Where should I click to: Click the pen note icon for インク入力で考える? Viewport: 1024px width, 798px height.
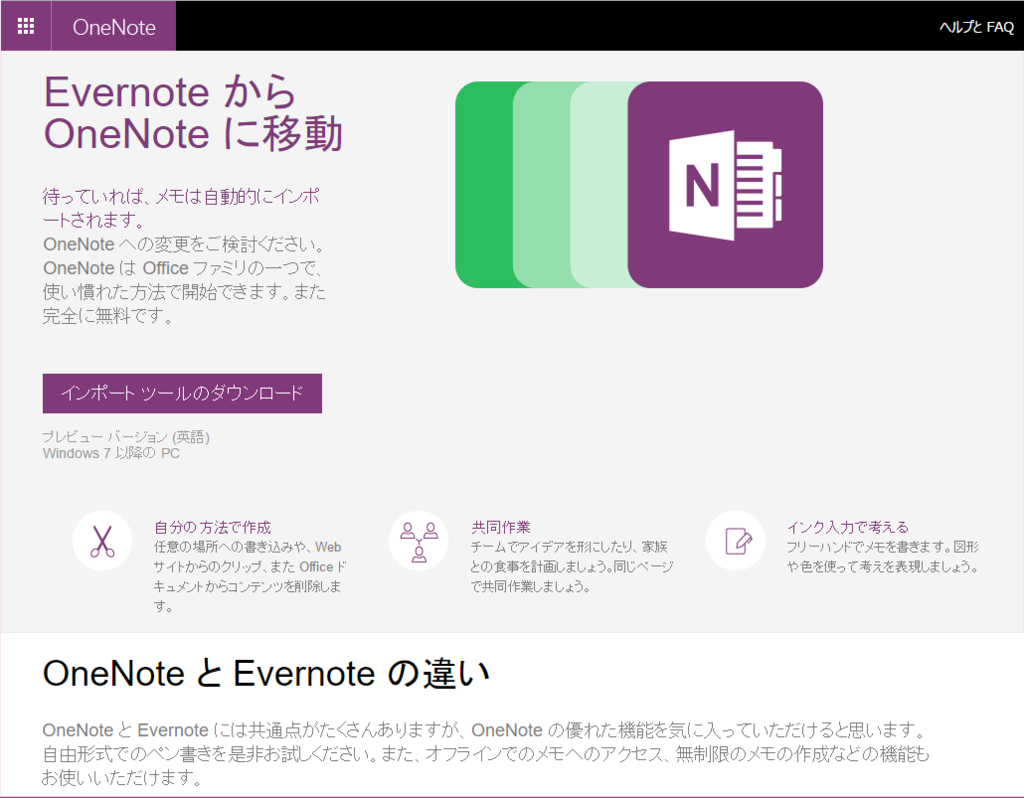[736, 541]
